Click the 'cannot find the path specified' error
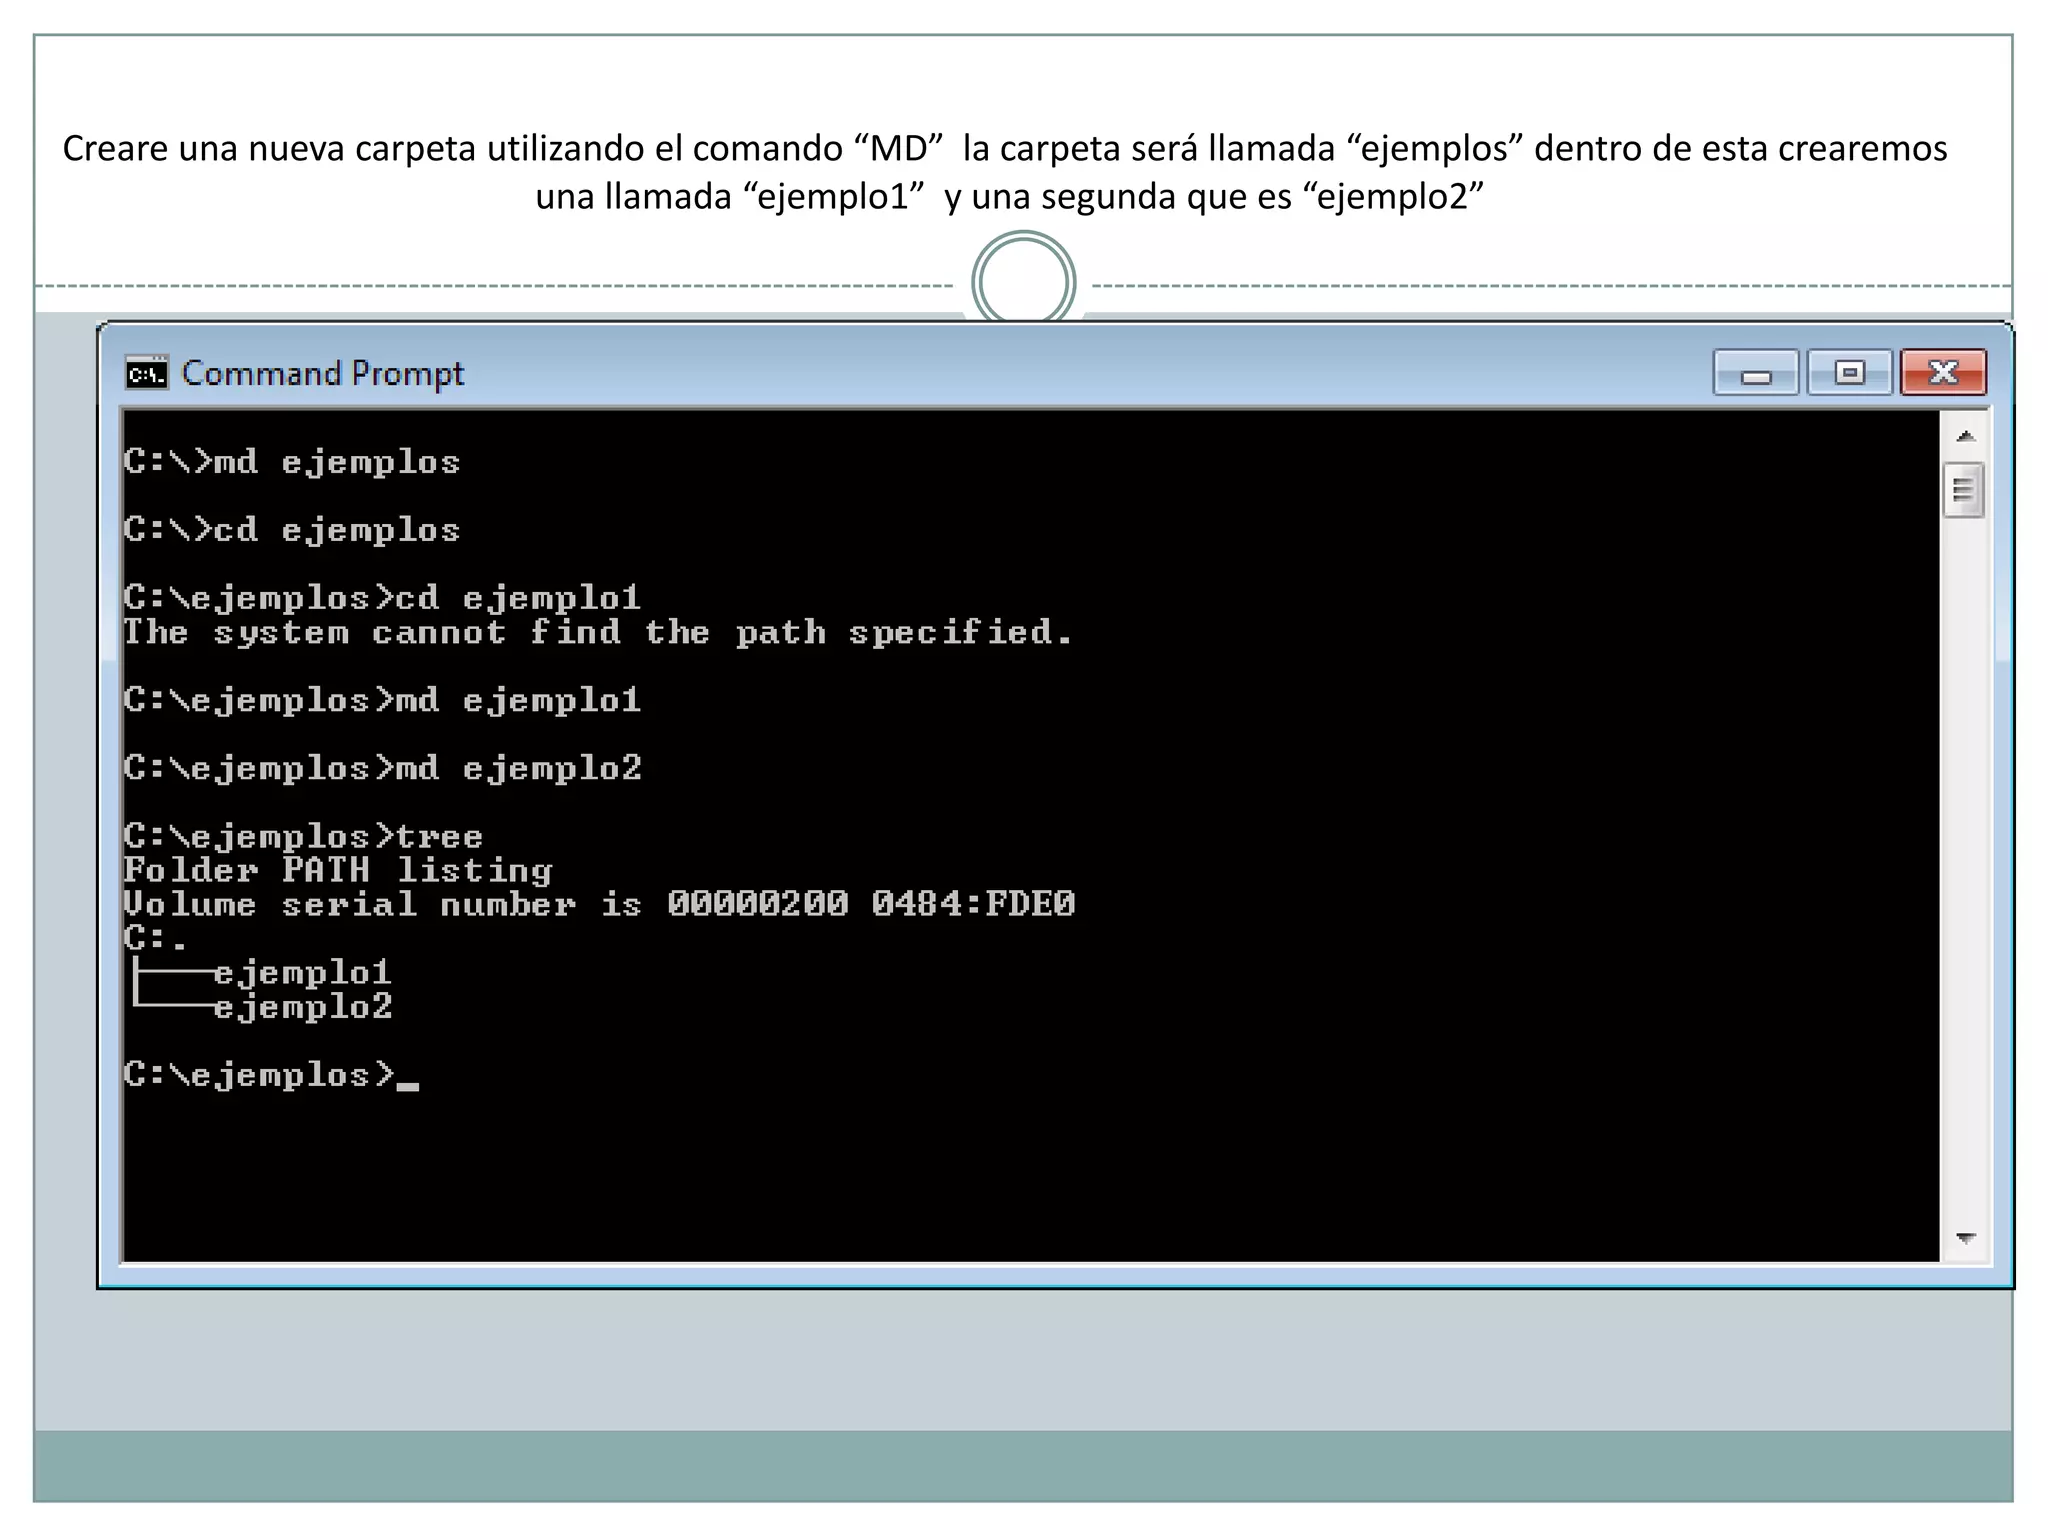Viewport: 2048px width, 1536px height. click(x=597, y=633)
